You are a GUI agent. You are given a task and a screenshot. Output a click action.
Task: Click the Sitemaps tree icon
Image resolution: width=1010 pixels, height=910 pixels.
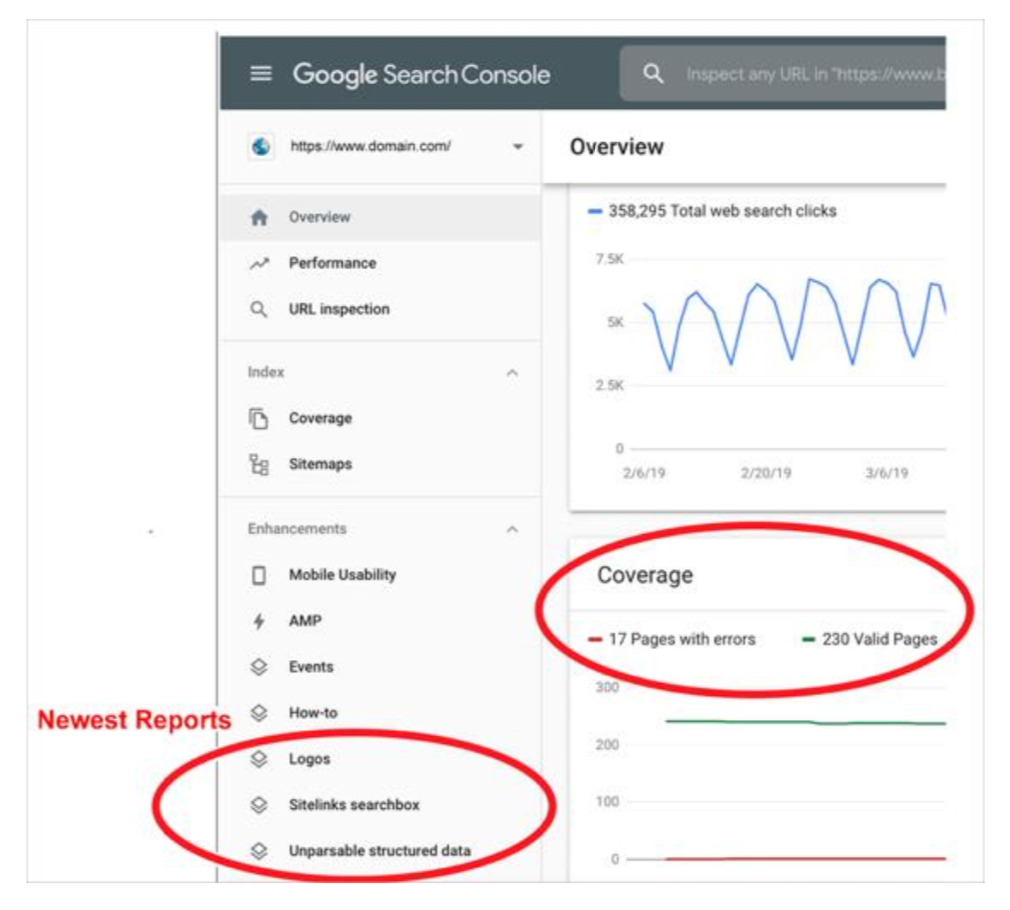(259, 464)
